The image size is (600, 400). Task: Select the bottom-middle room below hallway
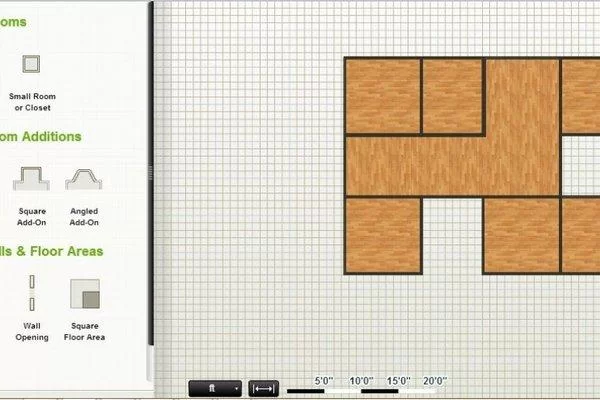coord(522,235)
